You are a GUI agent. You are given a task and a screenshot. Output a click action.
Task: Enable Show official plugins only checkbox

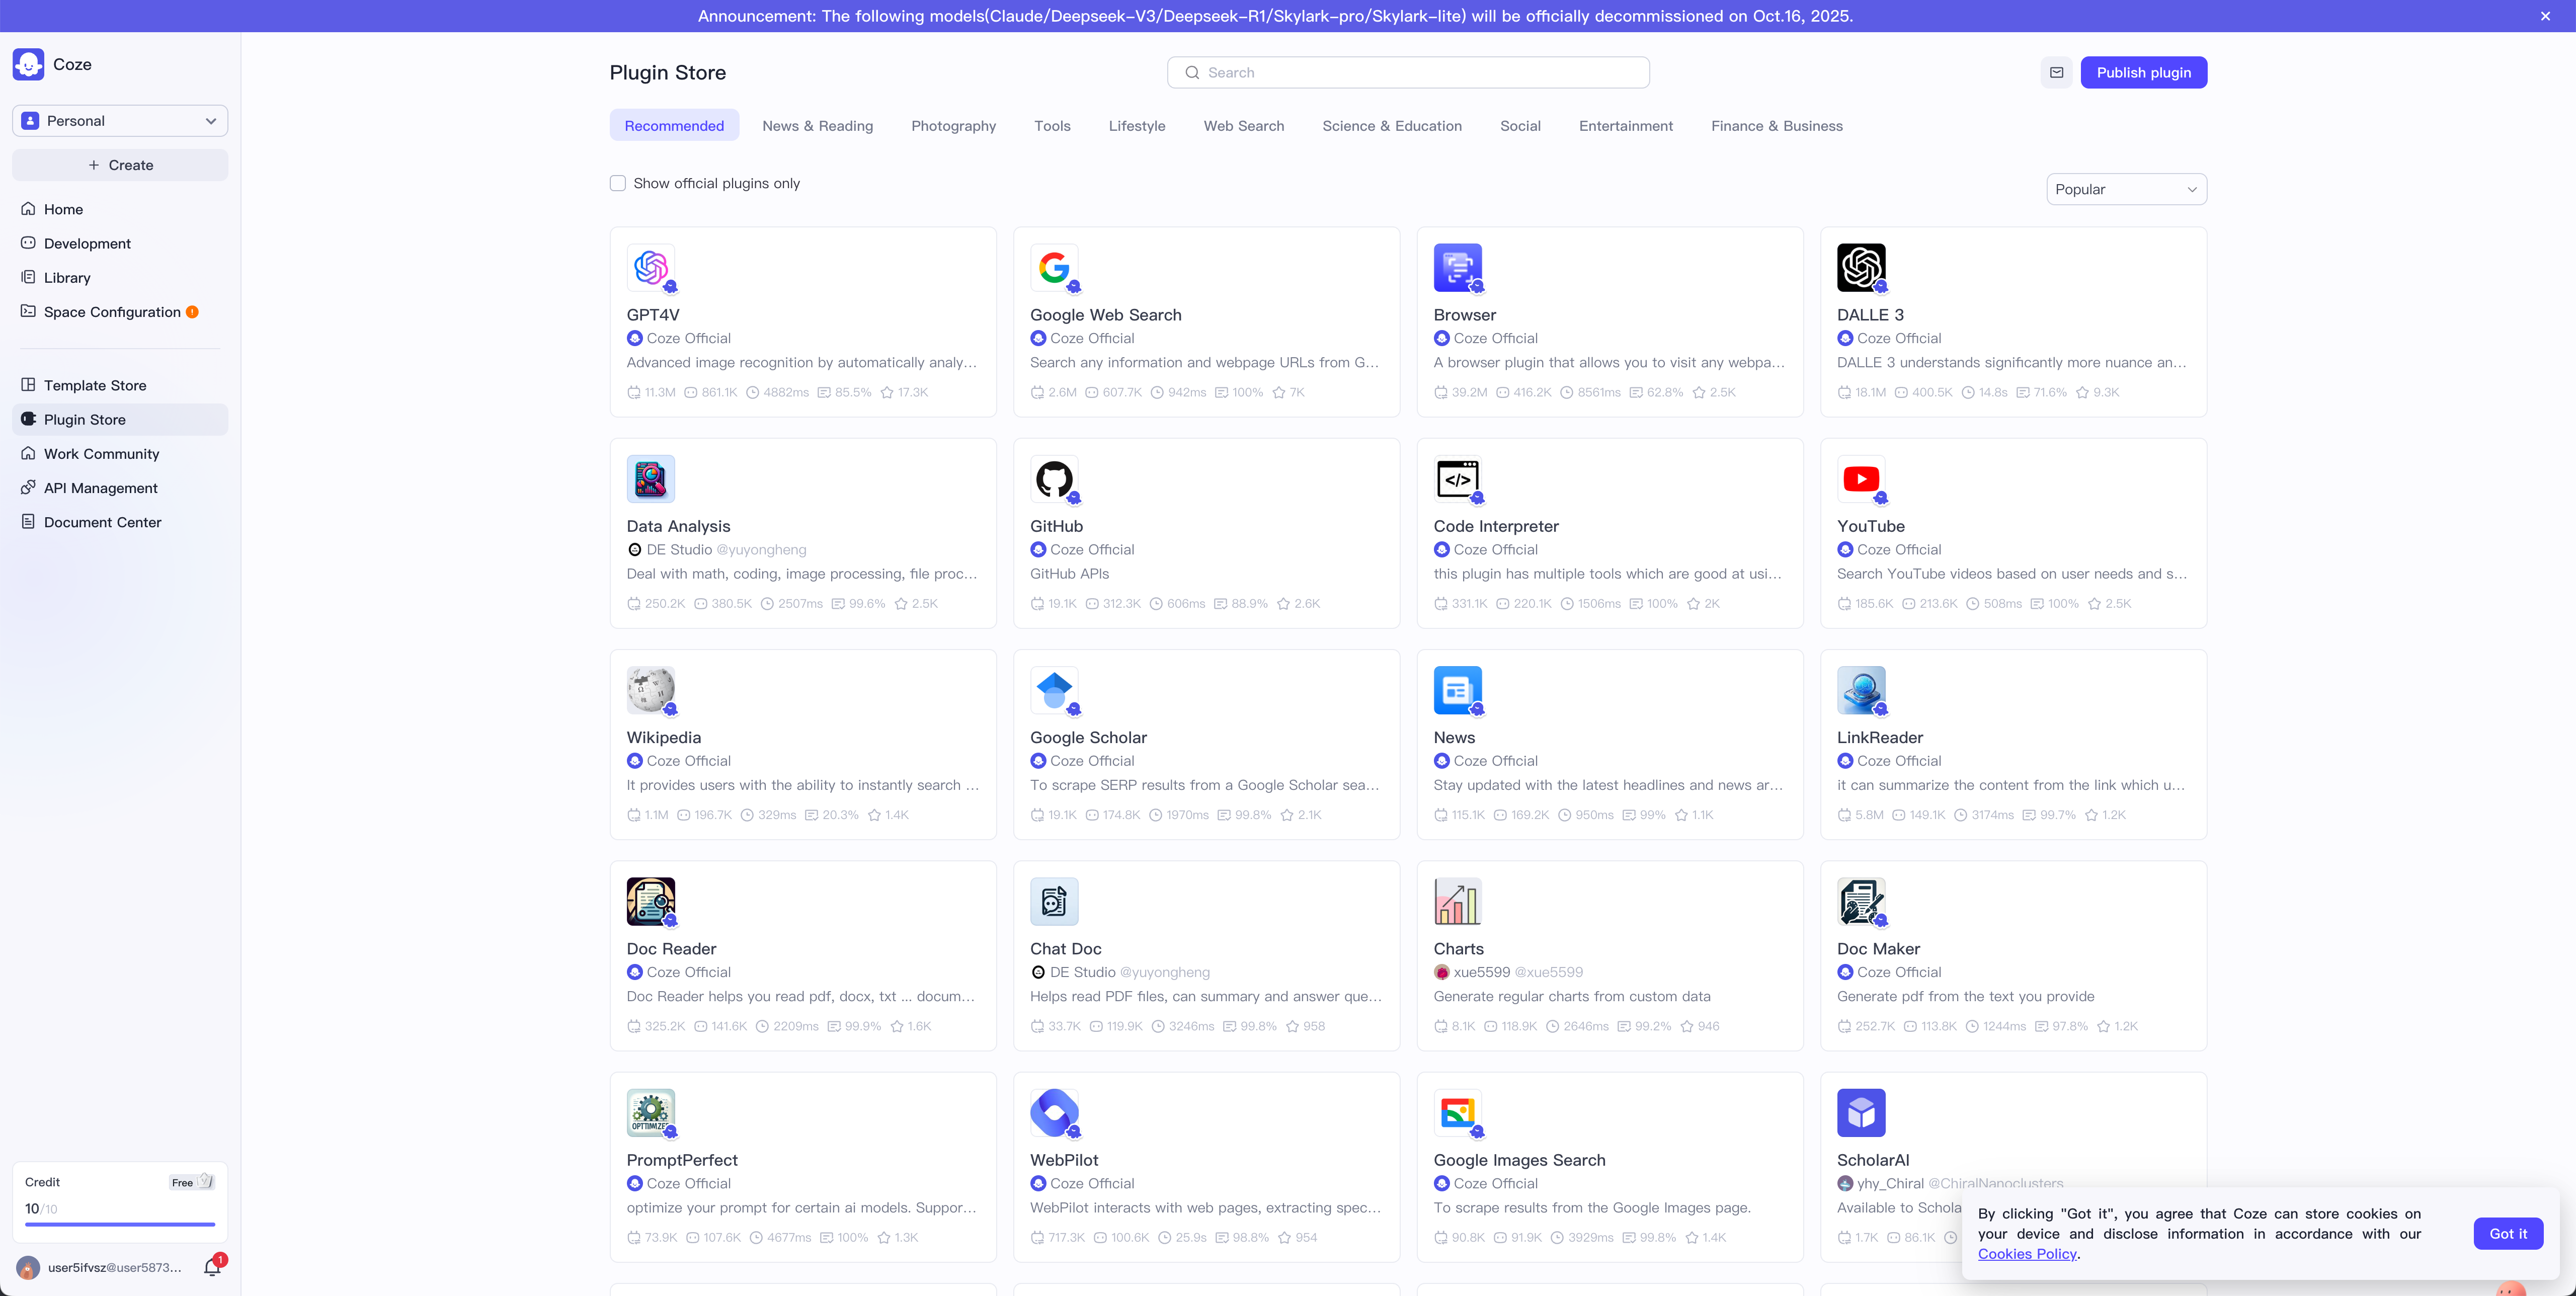pyautogui.click(x=618, y=183)
